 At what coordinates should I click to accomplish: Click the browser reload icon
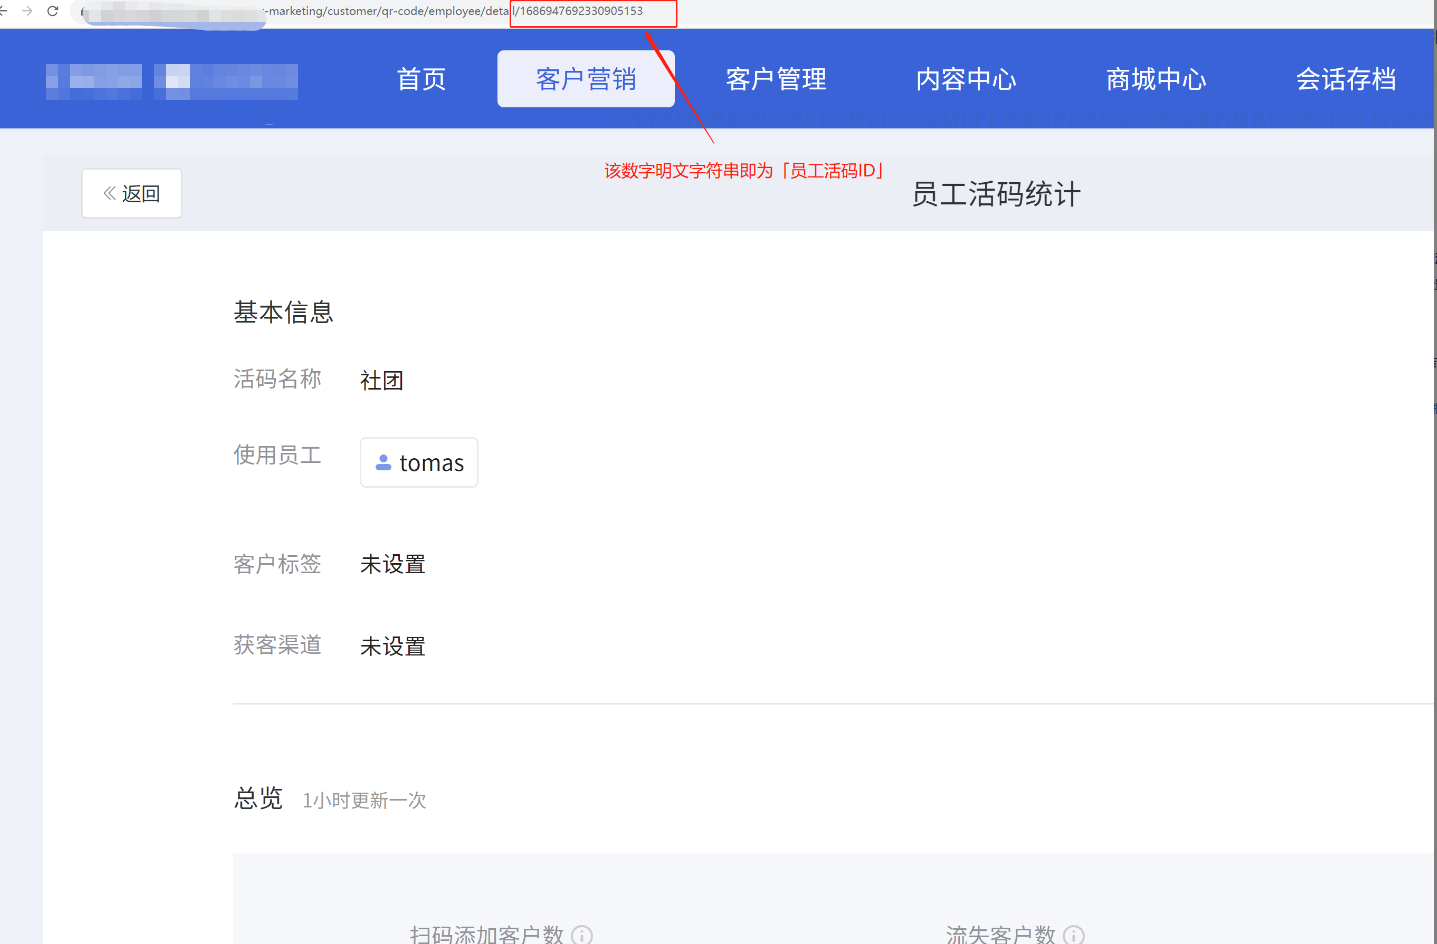[x=53, y=11]
